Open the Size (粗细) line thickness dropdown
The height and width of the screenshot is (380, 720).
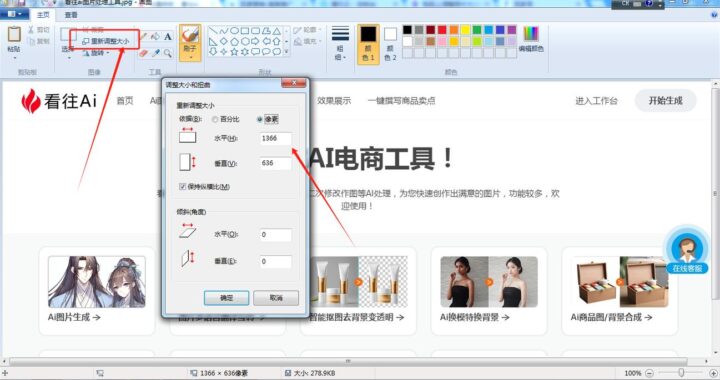pyautogui.click(x=340, y=44)
